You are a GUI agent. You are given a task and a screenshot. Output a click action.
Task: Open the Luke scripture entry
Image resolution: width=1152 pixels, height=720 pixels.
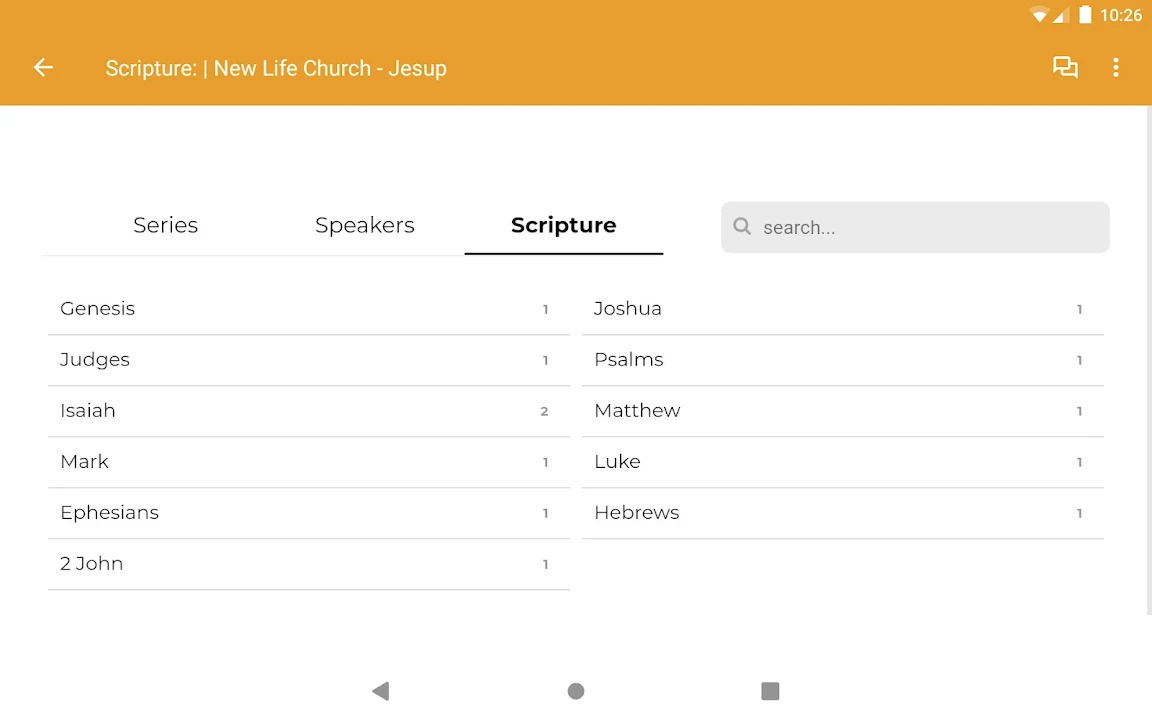click(x=842, y=462)
